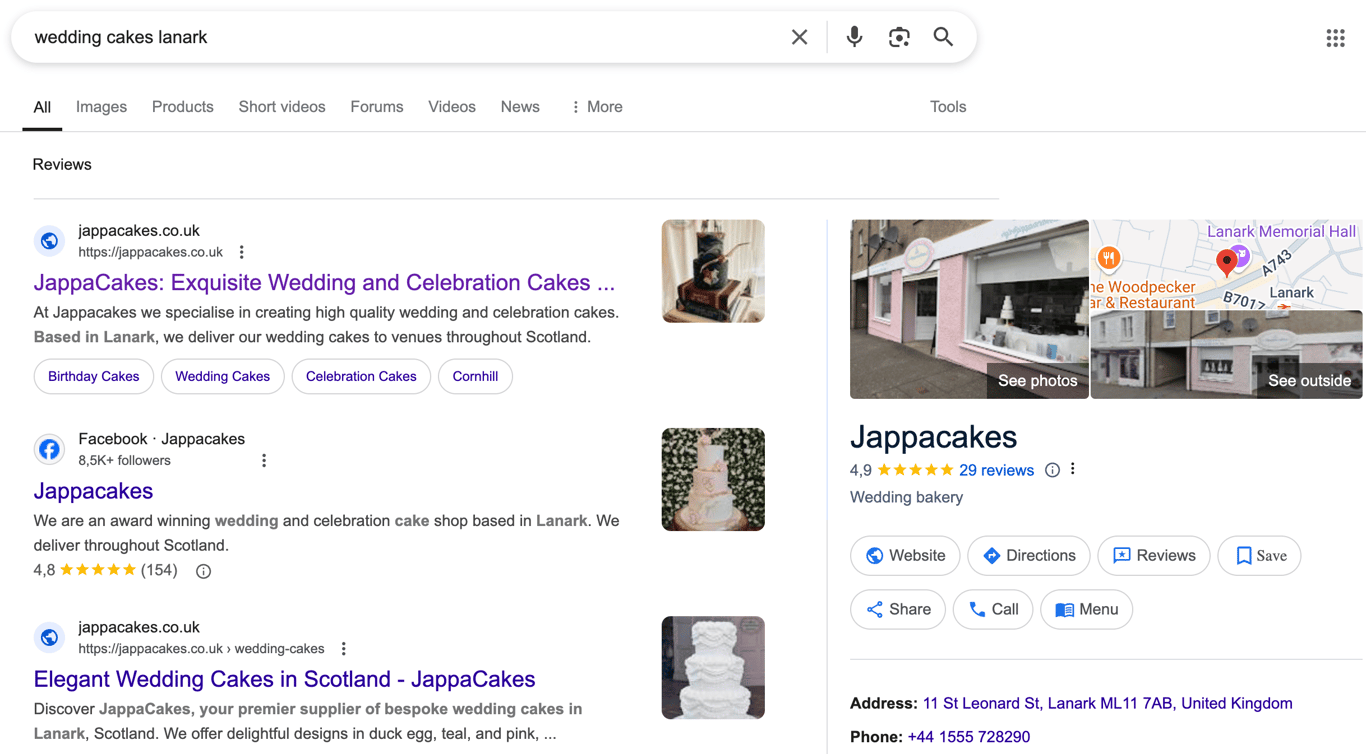Screen dimensions: 1366x754
Task: Switch to the Images tab
Action: (x=101, y=106)
